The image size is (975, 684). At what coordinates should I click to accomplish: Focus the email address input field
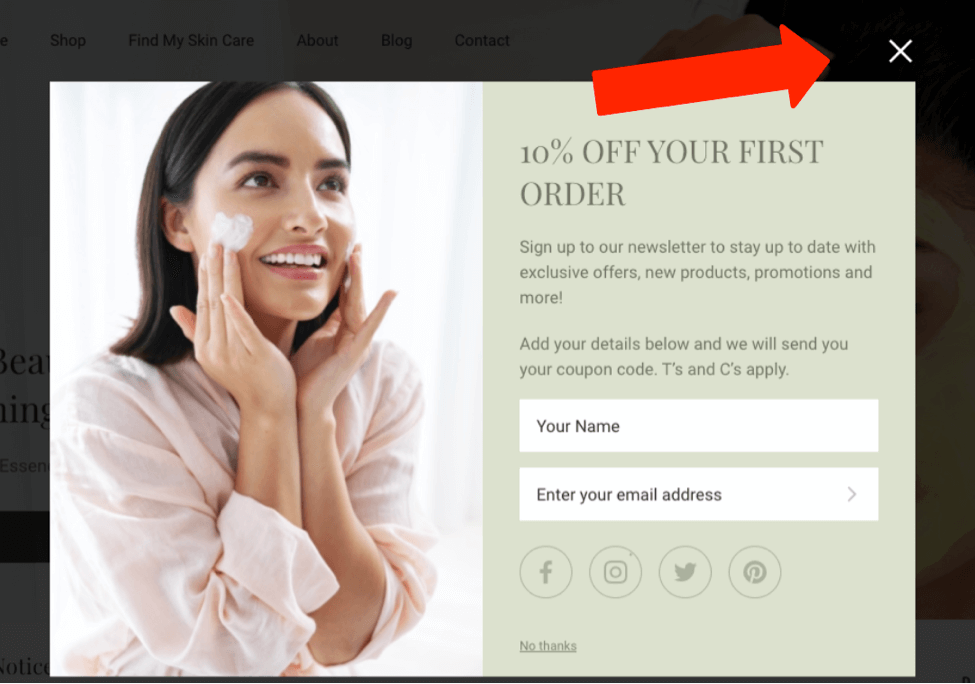[x=699, y=494]
